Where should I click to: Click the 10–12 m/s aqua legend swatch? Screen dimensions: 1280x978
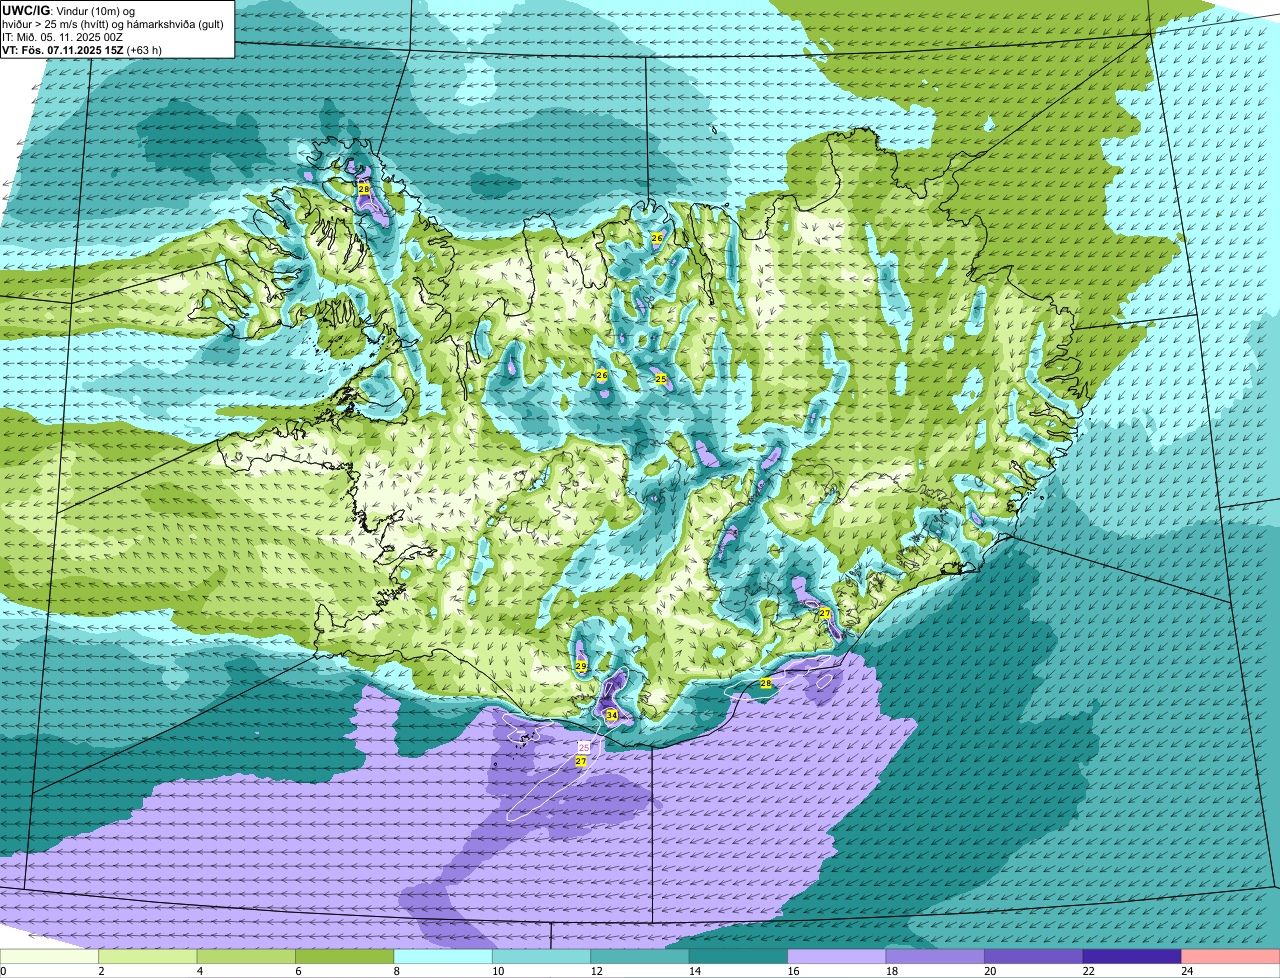tap(542, 957)
